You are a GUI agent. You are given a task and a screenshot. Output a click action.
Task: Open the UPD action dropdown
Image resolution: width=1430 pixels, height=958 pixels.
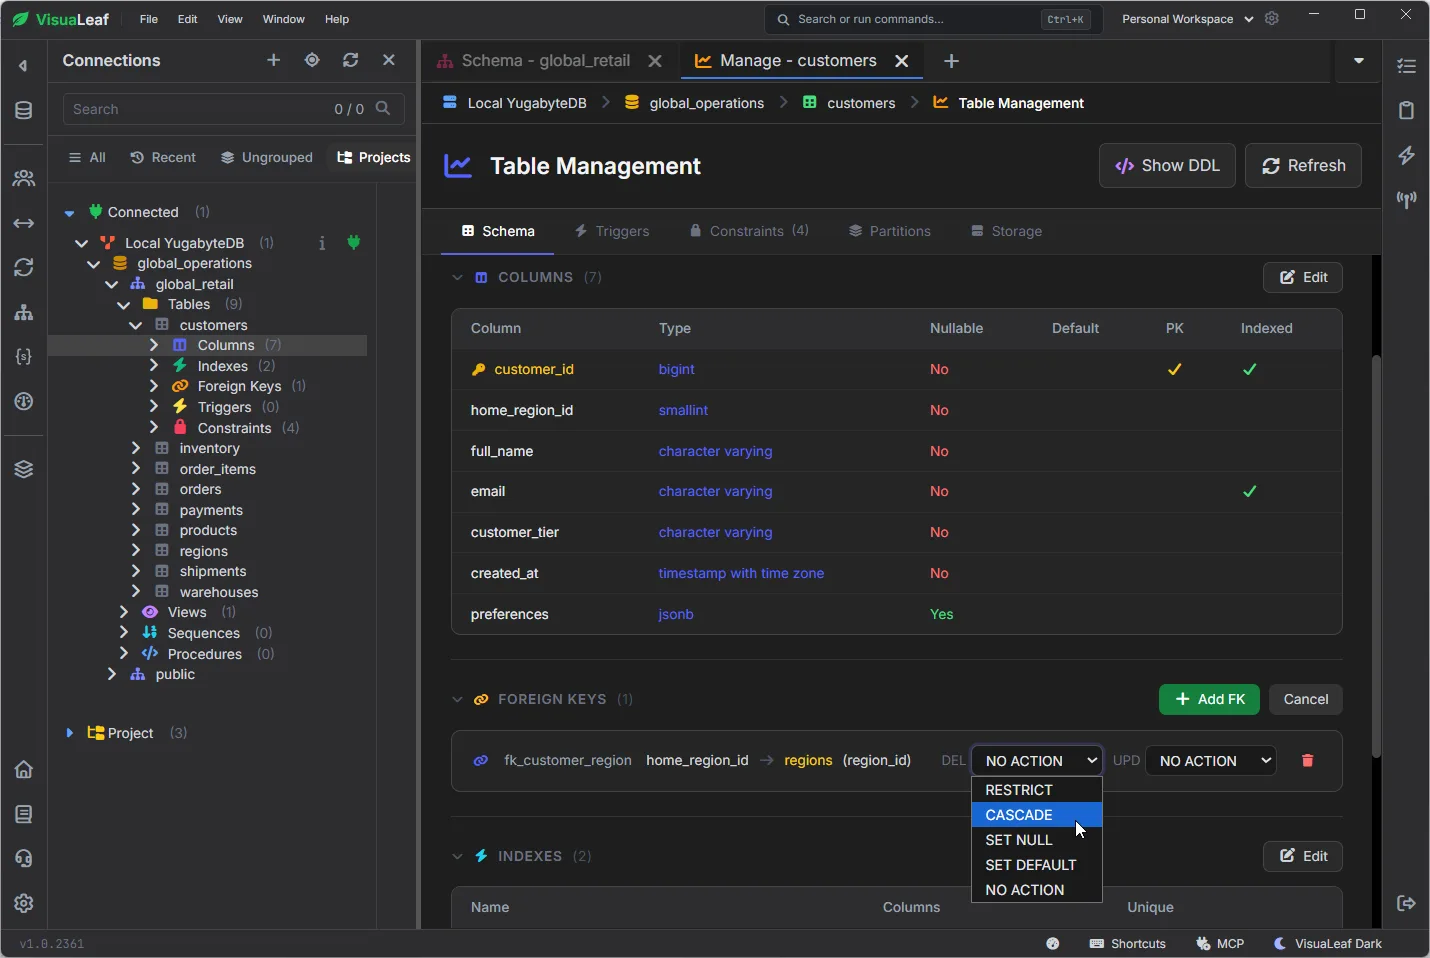(x=1211, y=761)
